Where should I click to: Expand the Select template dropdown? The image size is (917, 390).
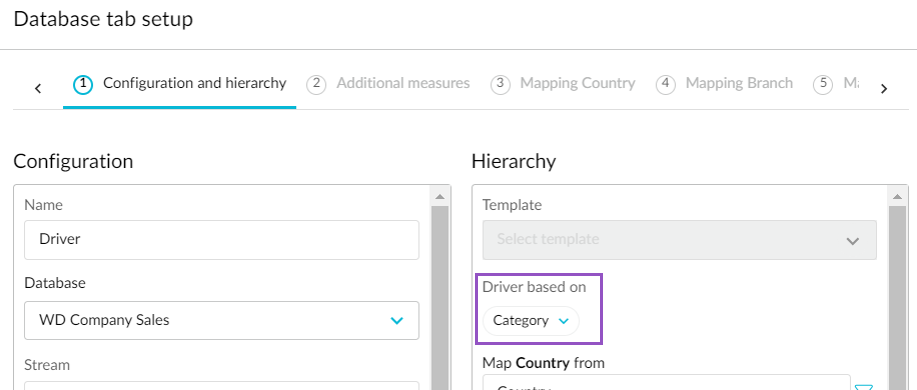680,240
